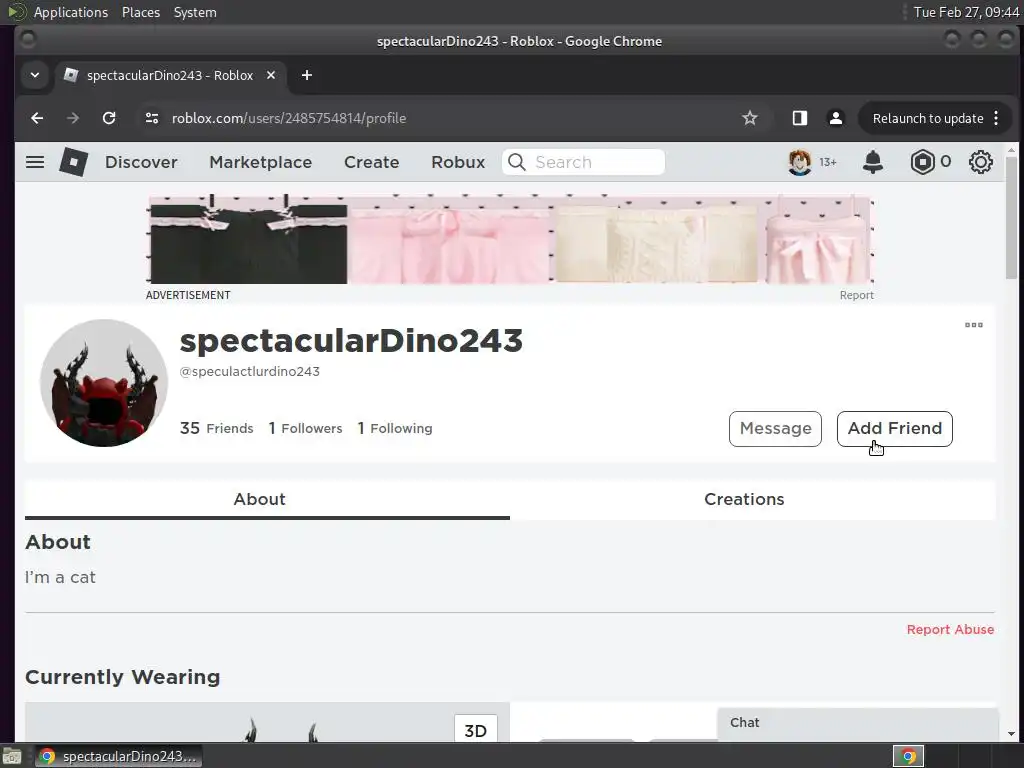1024x768 pixels.
Task: Click the show desktop icon in taskbar
Action: tap(12, 757)
